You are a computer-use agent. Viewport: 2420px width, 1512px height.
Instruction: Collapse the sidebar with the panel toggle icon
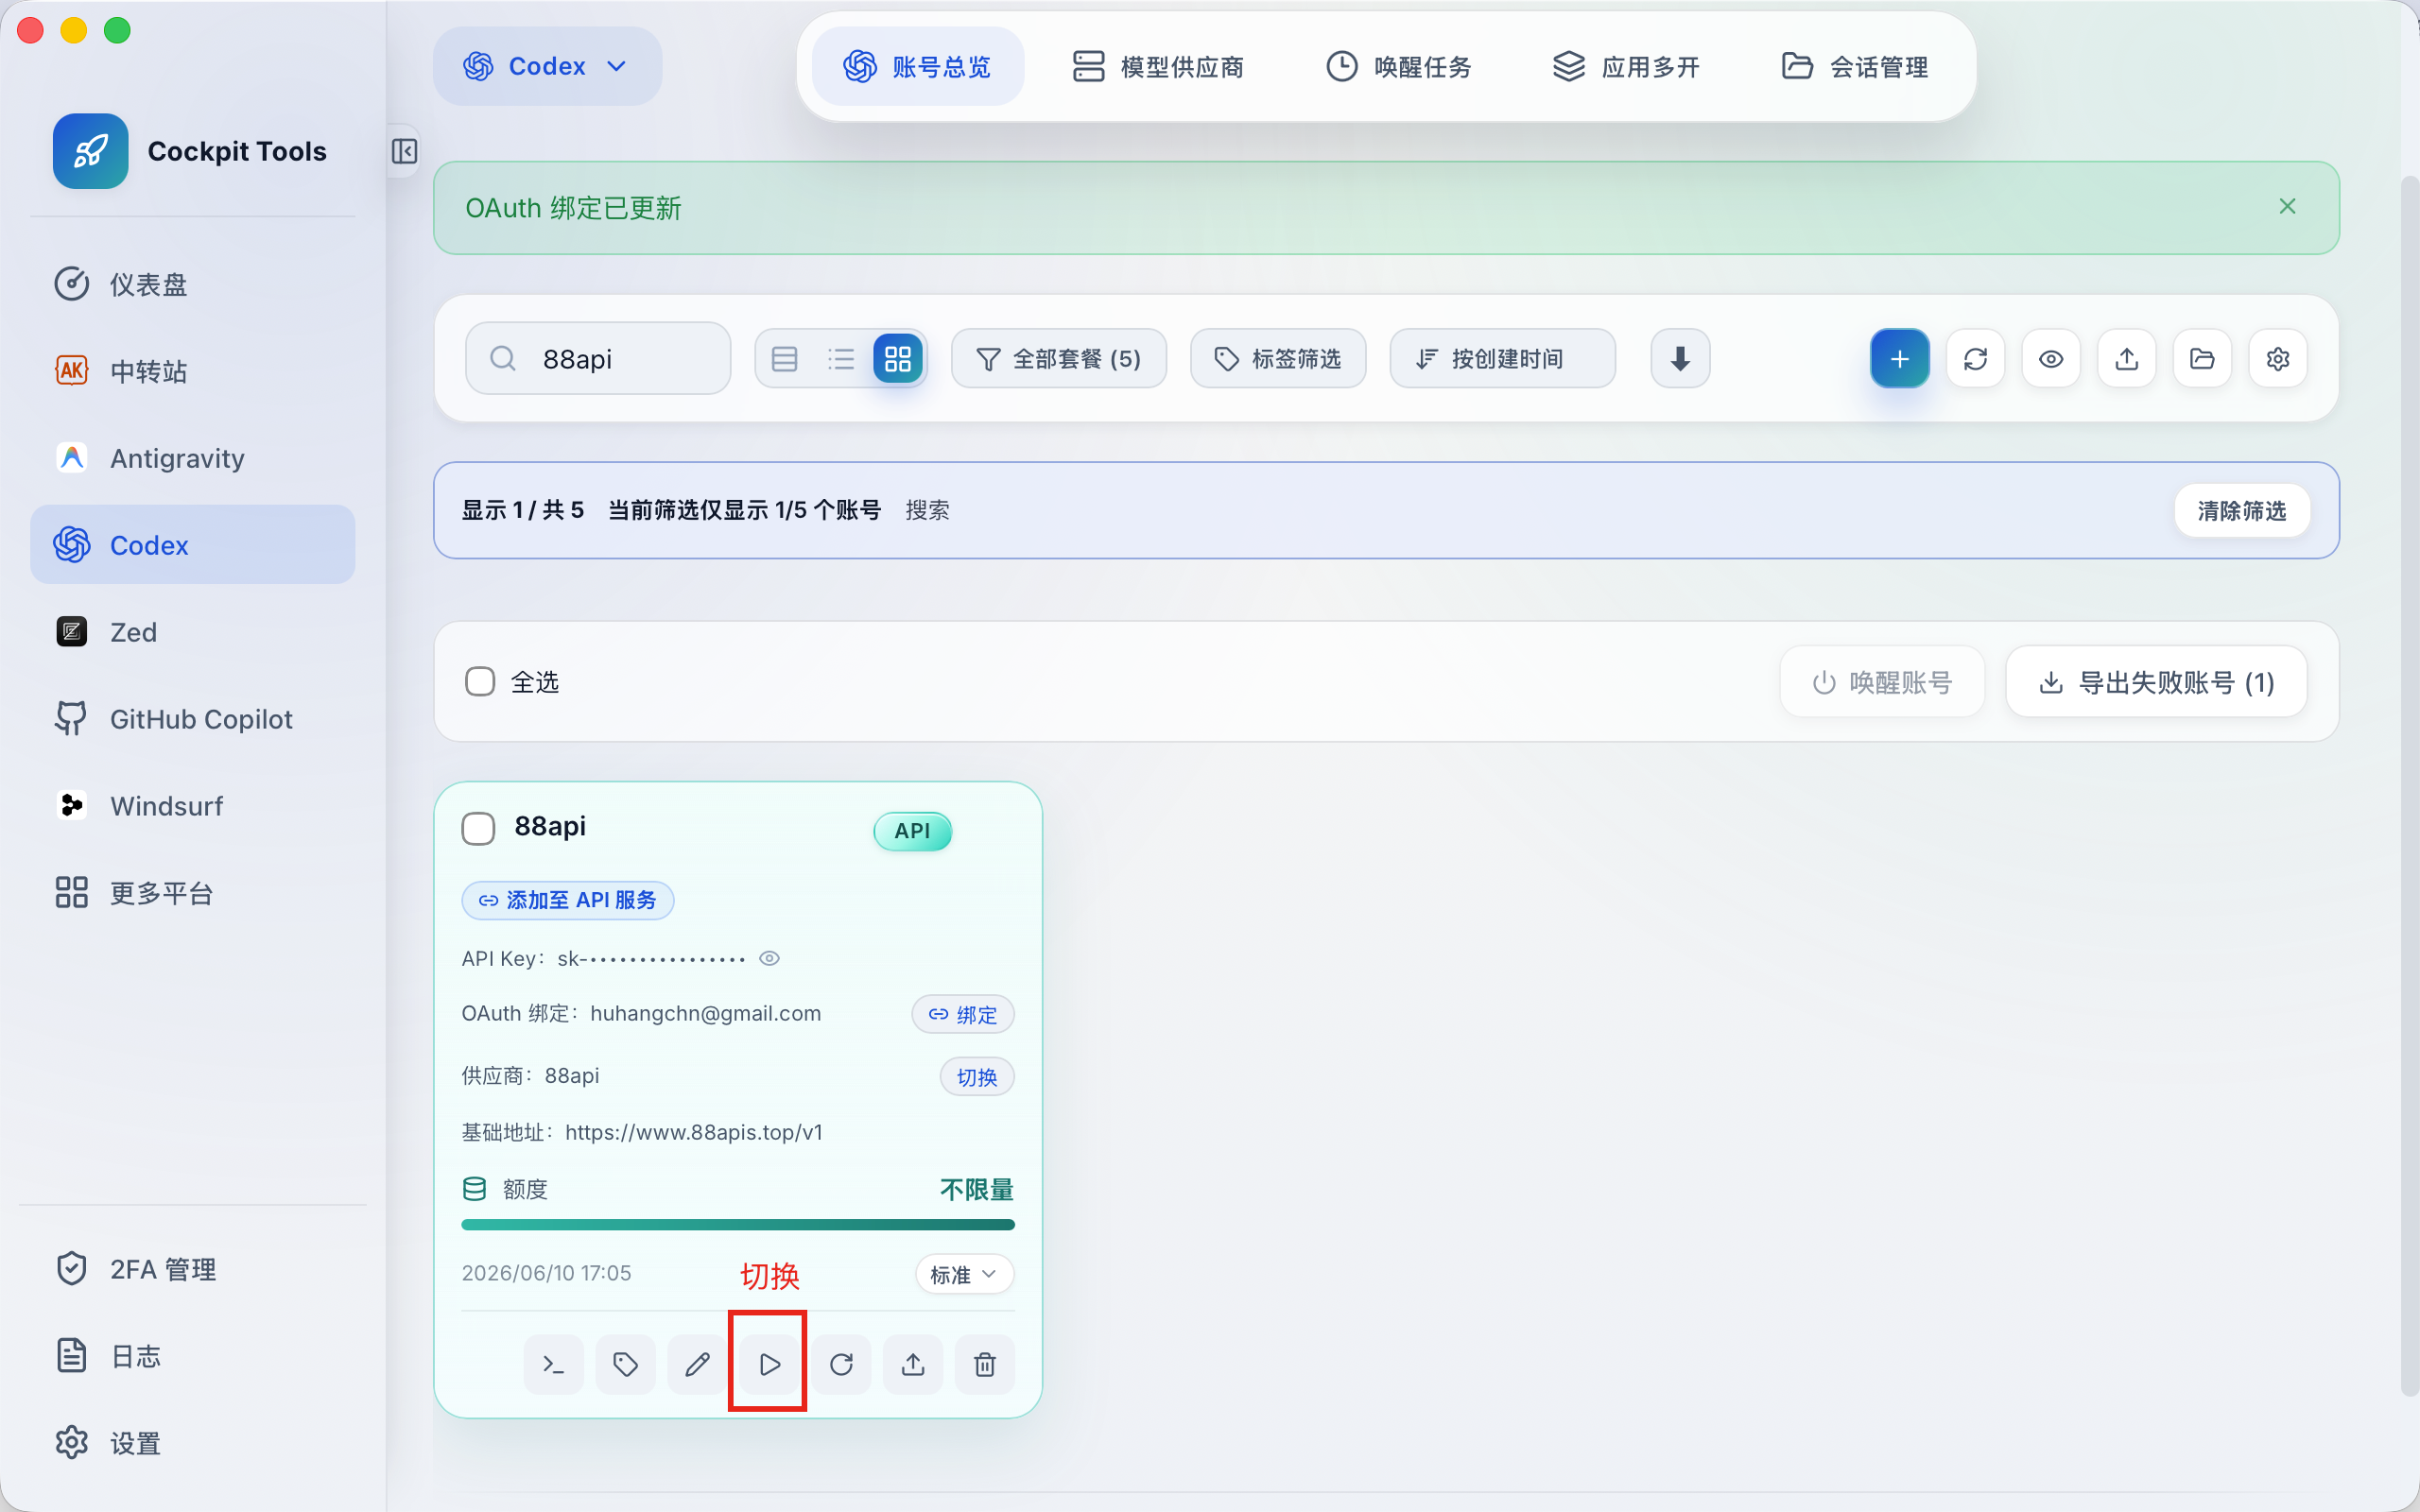(404, 151)
